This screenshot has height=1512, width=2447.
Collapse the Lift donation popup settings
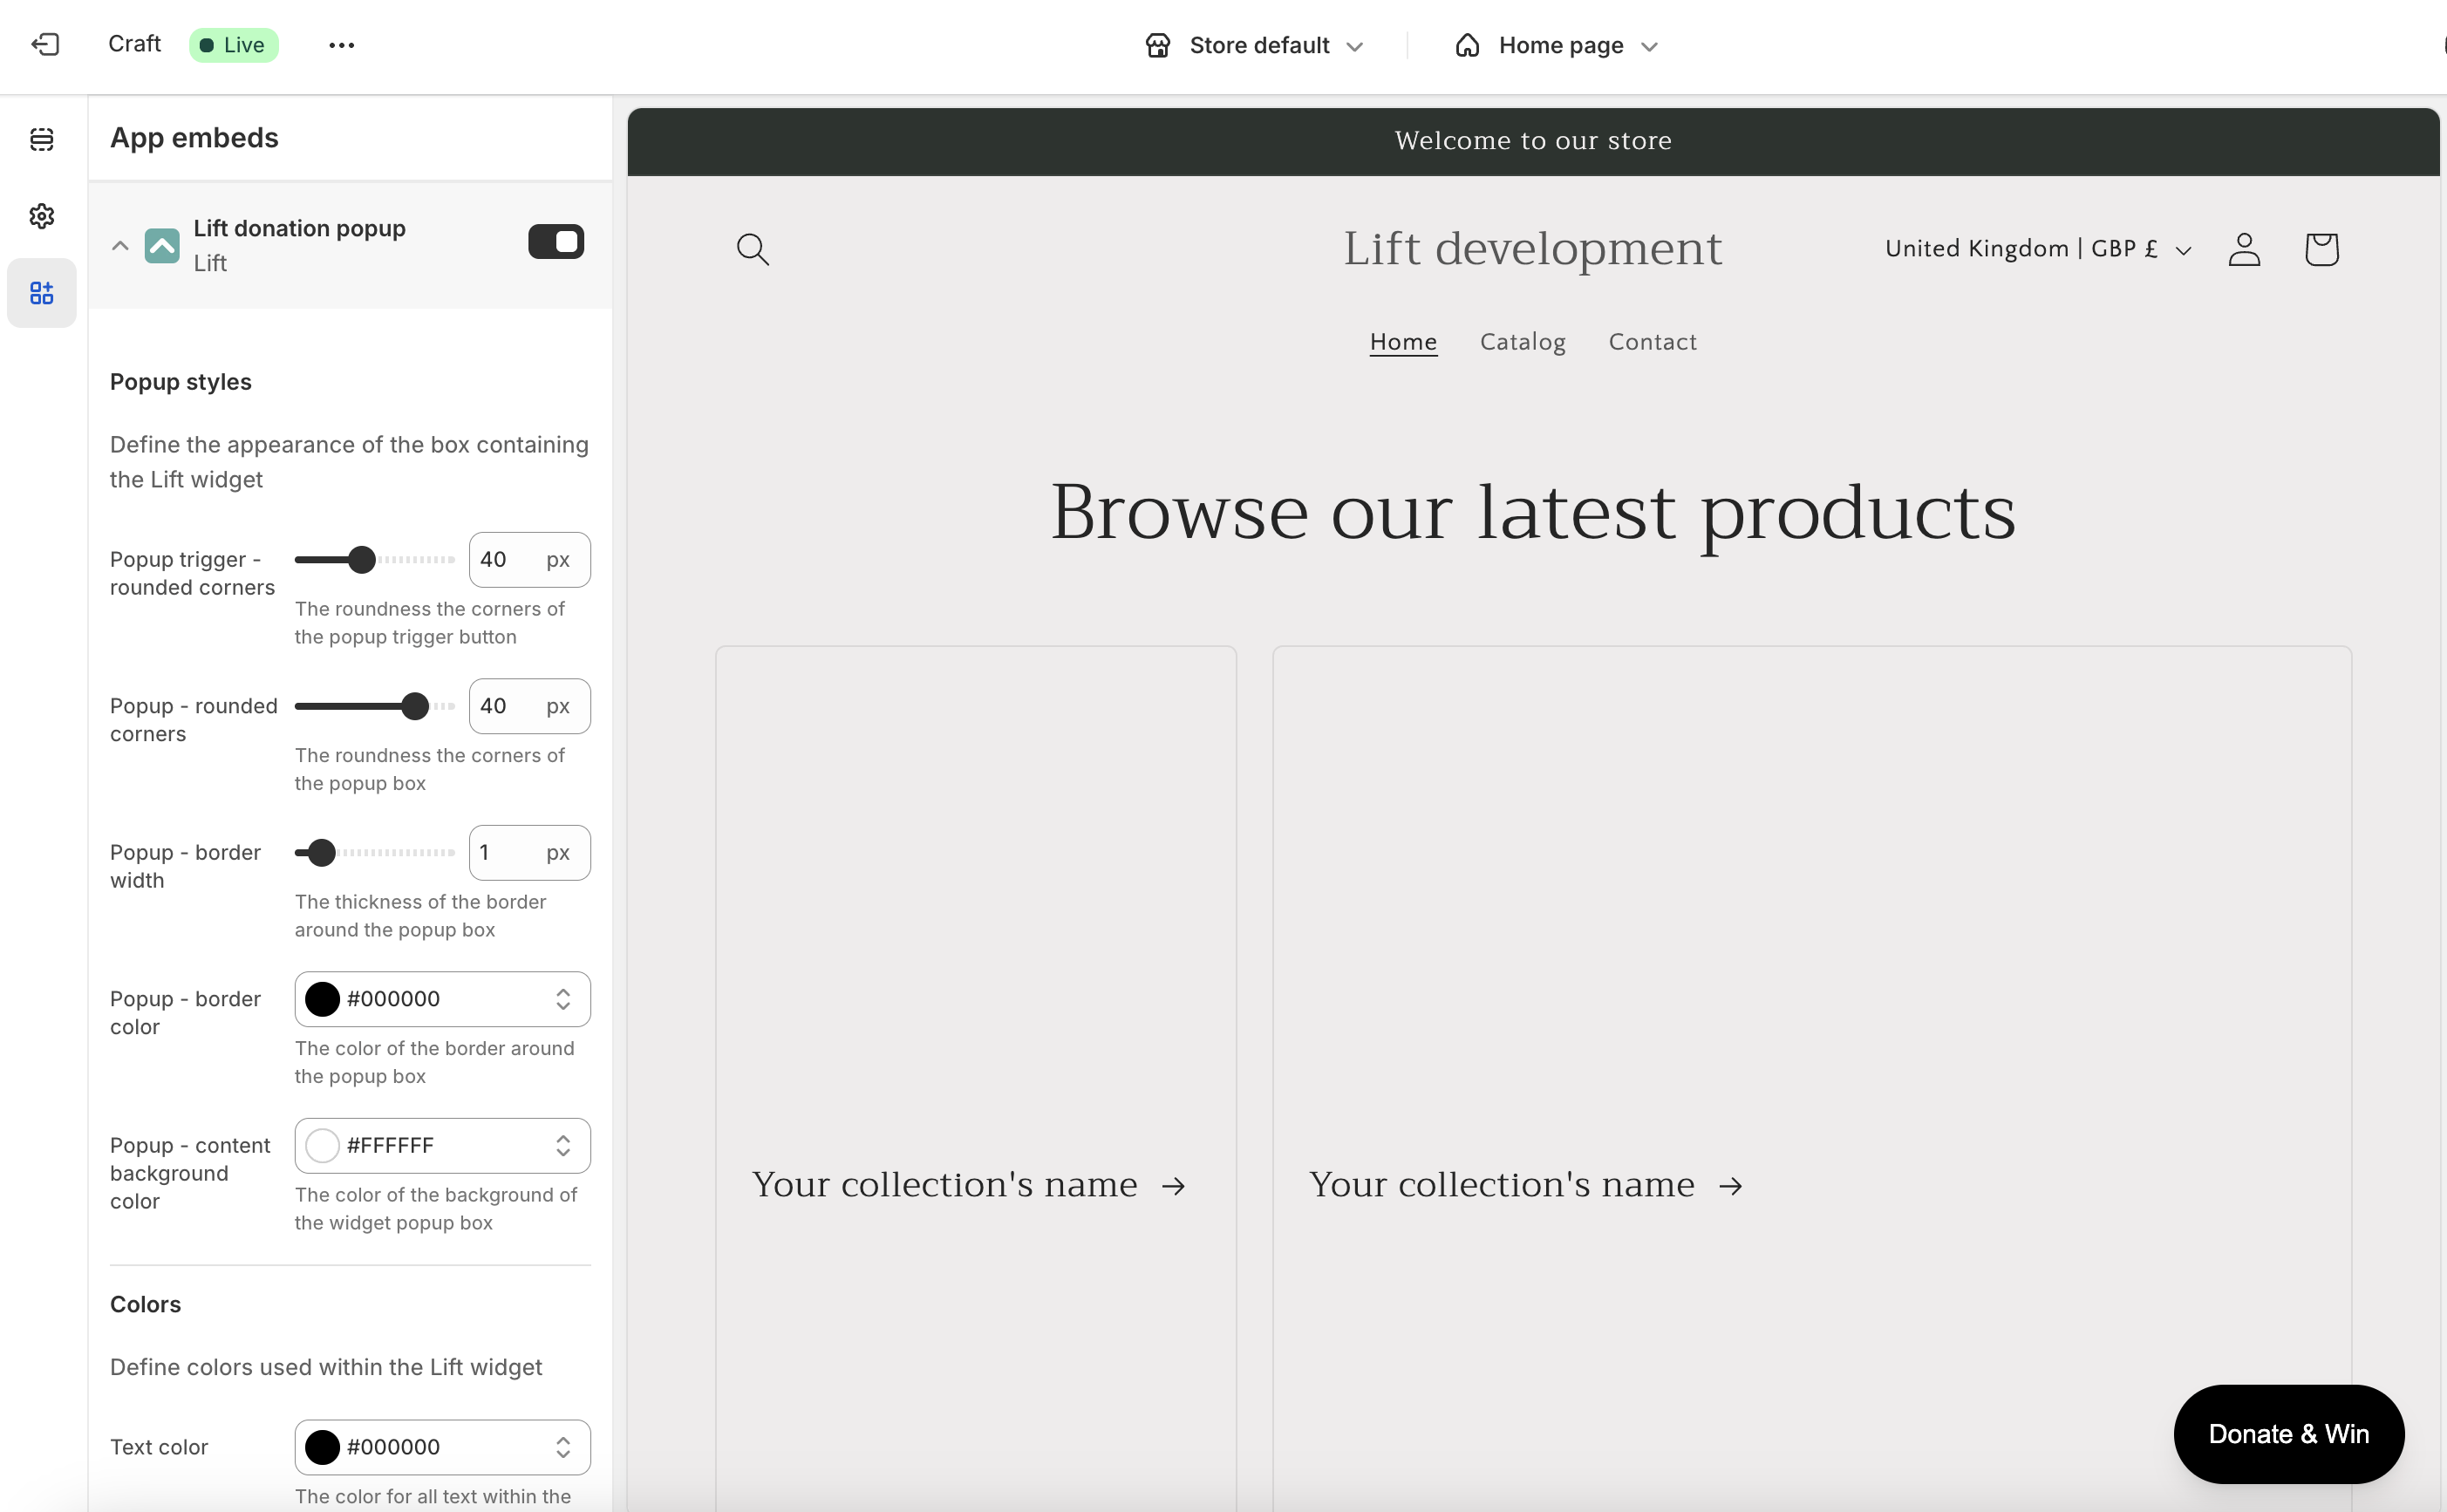[120, 245]
